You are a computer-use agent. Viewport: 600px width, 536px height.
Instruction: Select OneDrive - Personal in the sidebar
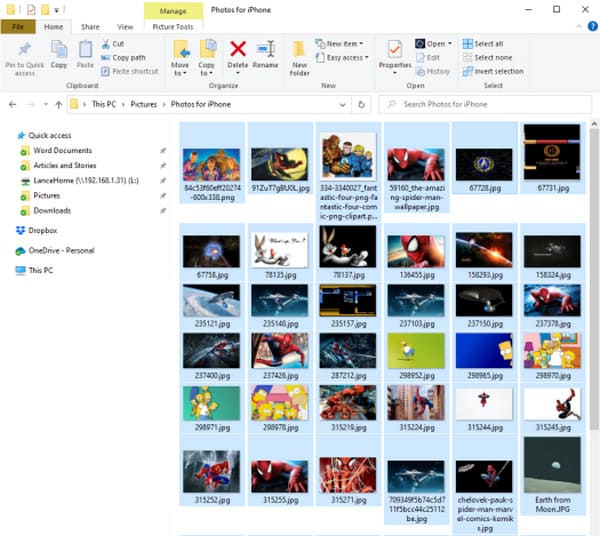point(60,250)
